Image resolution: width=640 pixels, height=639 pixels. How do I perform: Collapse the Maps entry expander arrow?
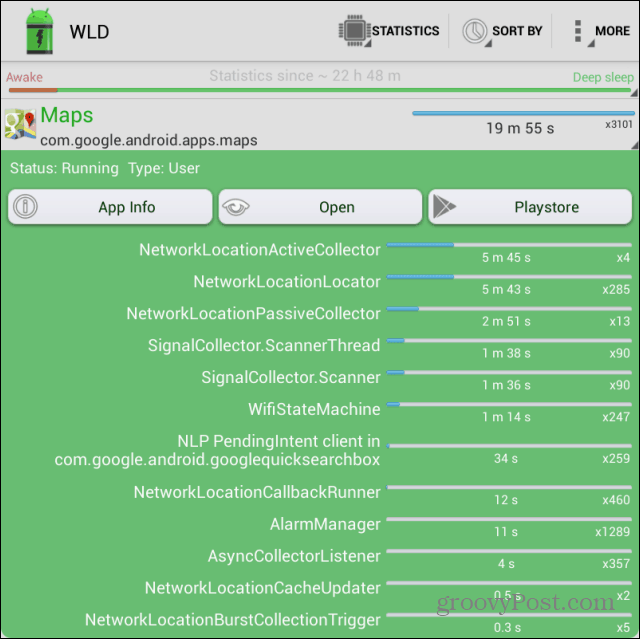tap(635, 145)
